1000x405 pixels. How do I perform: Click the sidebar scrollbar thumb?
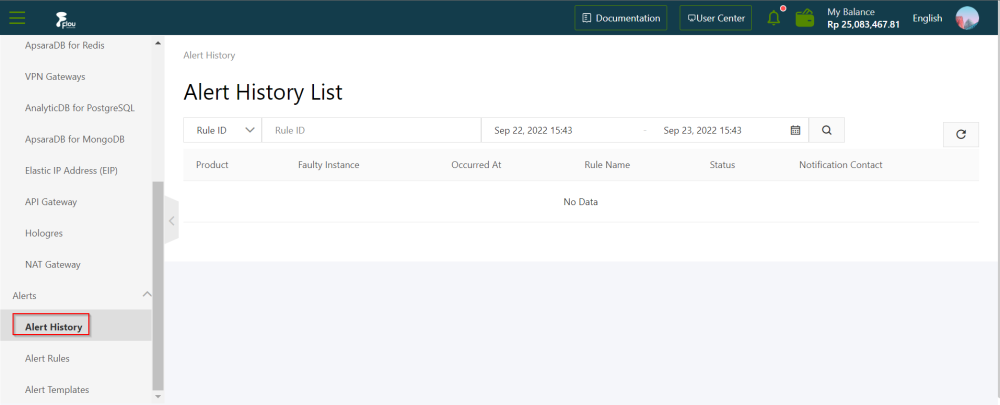pos(158,286)
